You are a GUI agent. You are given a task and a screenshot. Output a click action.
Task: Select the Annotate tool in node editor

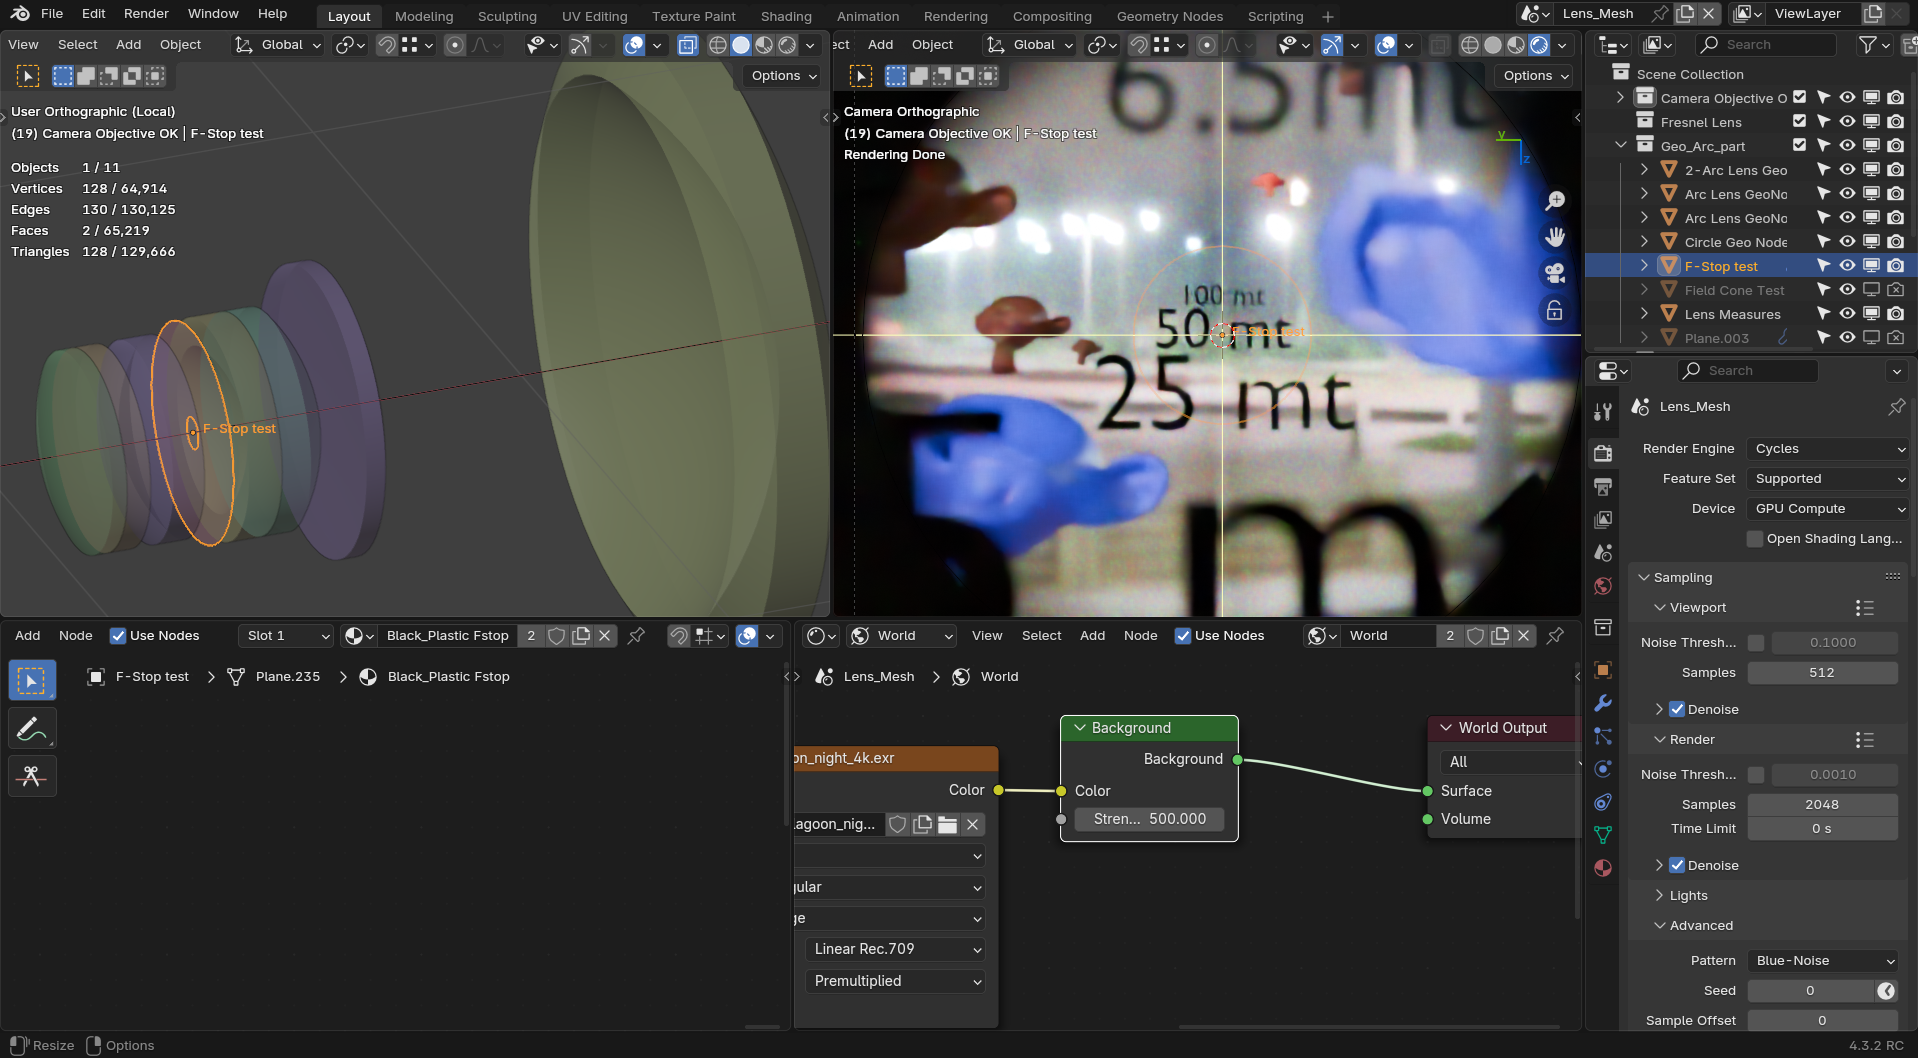pyautogui.click(x=32, y=728)
